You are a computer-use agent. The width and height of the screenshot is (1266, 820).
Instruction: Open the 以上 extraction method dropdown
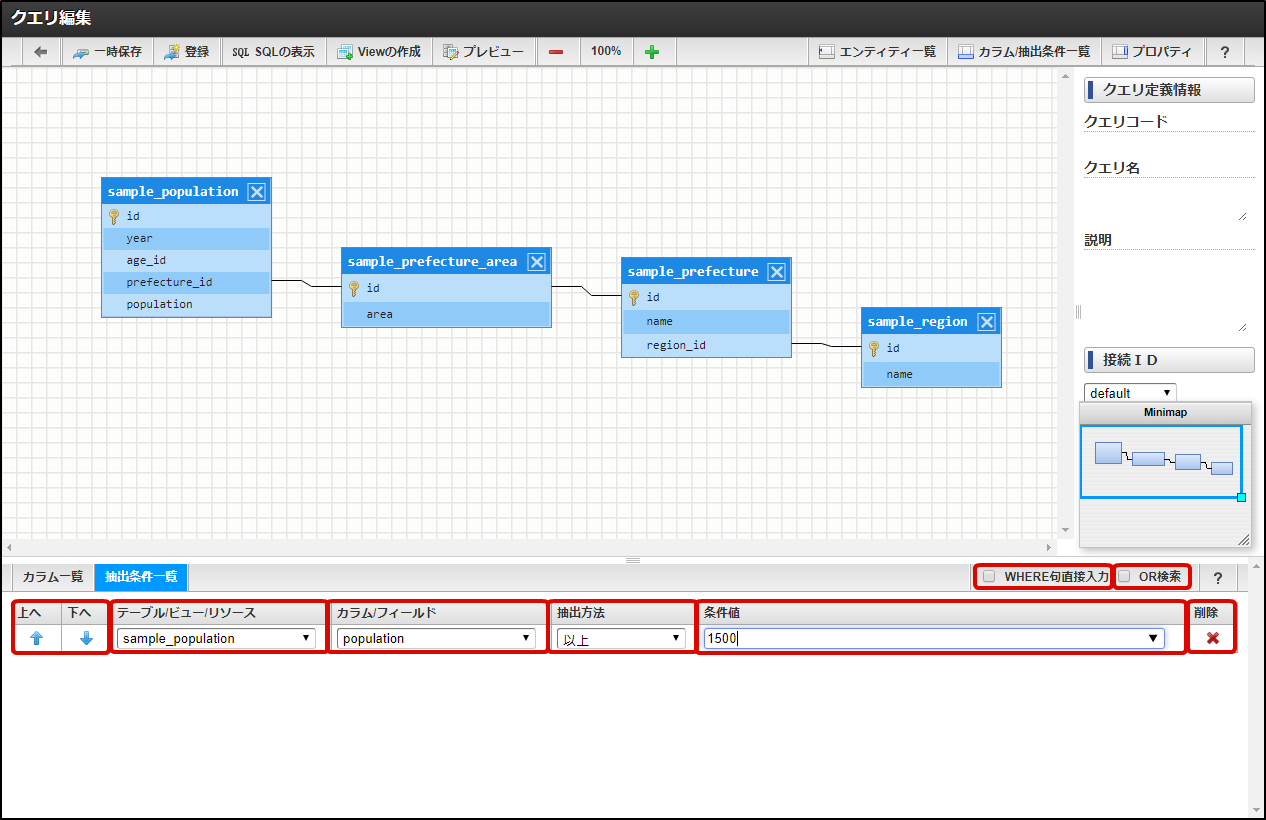(621, 638)
